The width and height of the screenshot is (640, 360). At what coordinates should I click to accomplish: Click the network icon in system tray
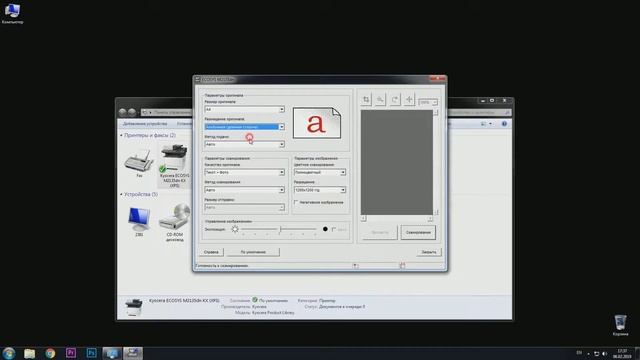point(596,353)
